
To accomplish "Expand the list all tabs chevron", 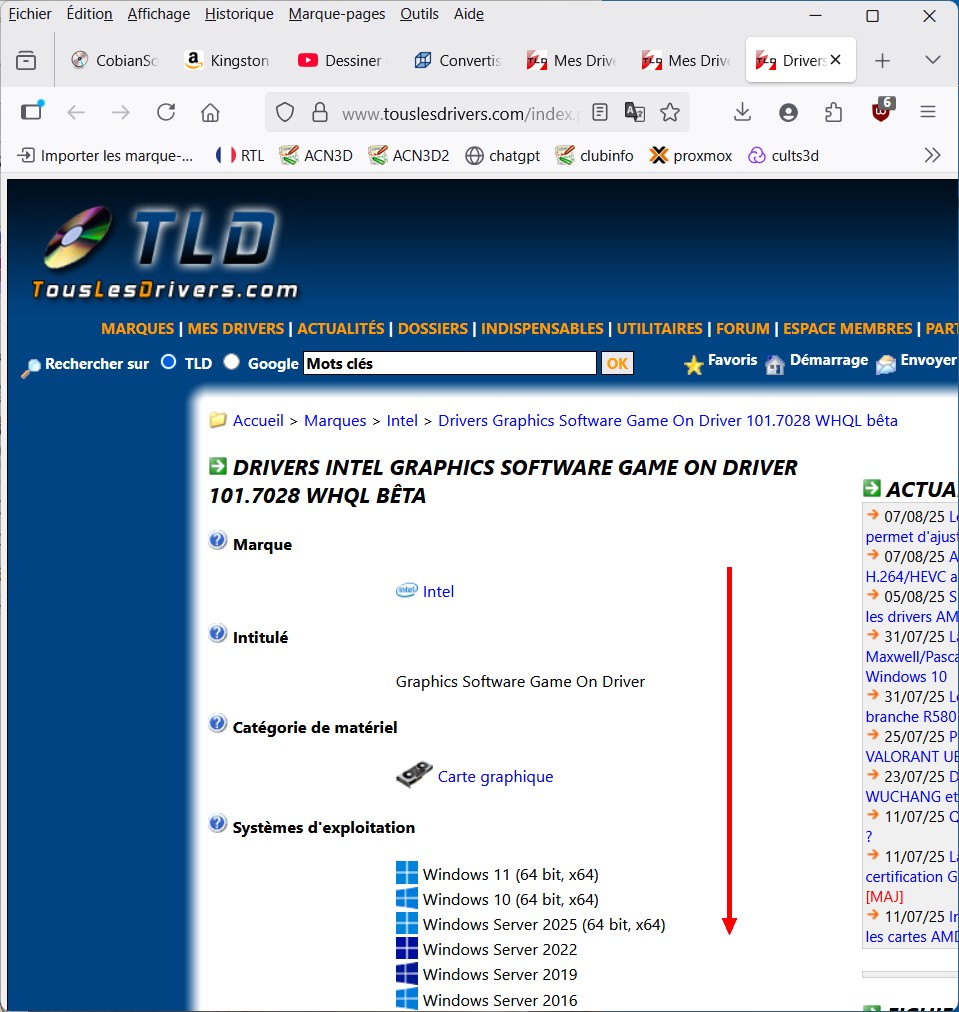I will pyautogui.click(x=932, y=60).
